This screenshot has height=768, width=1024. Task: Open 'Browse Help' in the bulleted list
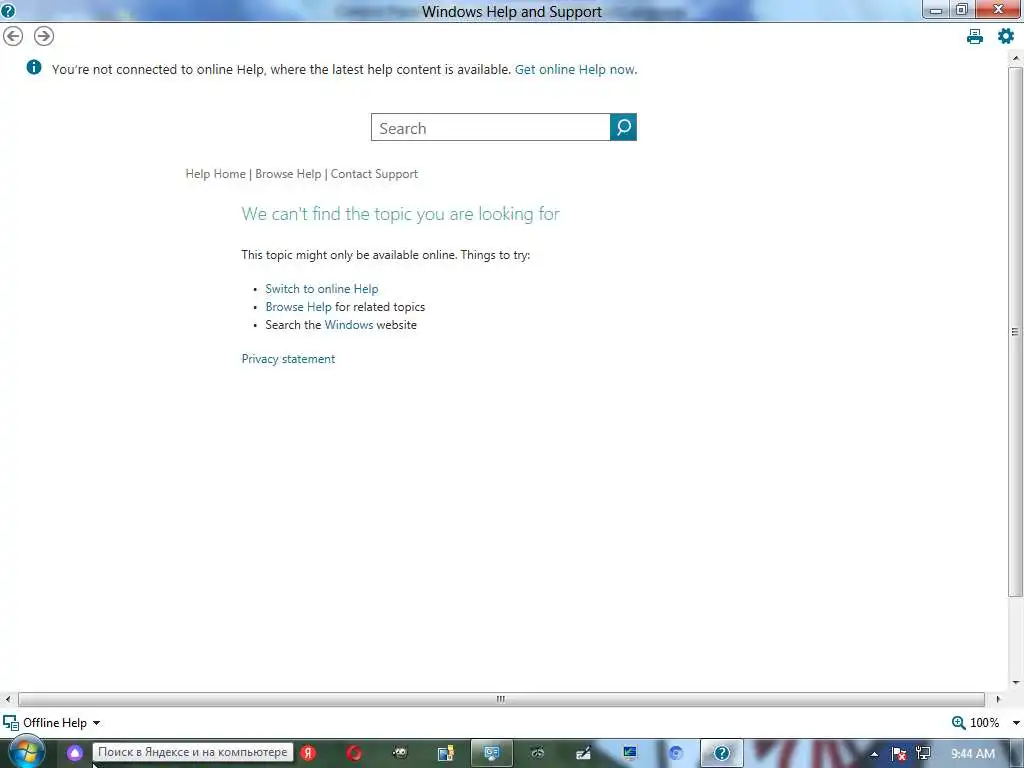coord(298,307)
